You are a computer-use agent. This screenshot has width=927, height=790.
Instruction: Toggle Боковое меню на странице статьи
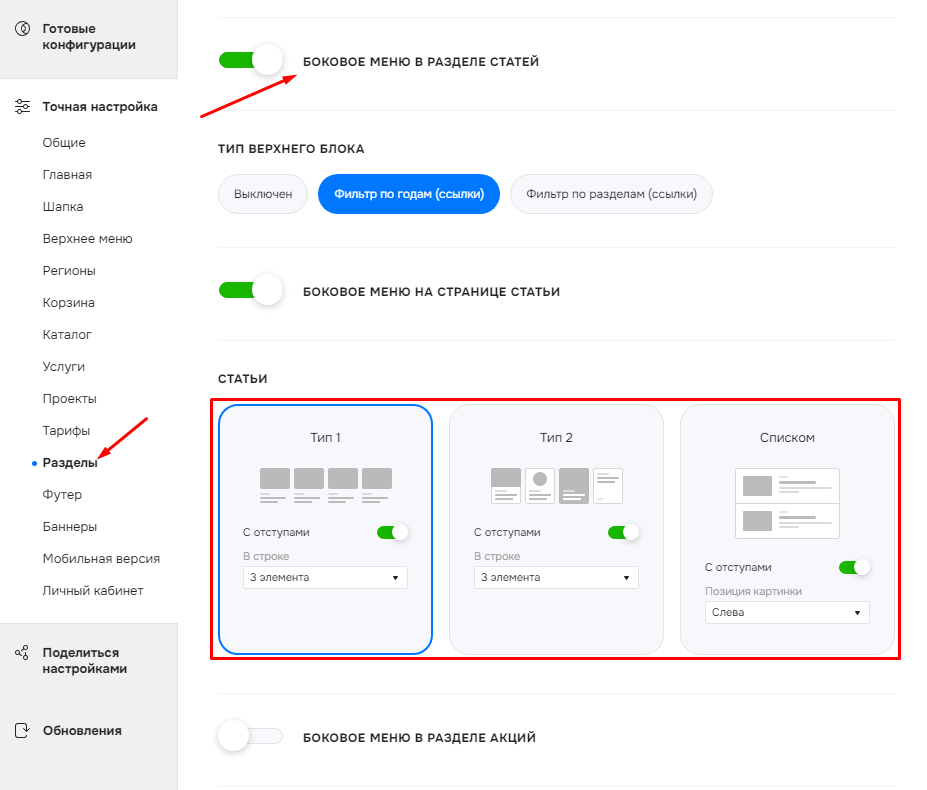pyautogui.click(x=251, y=290)
